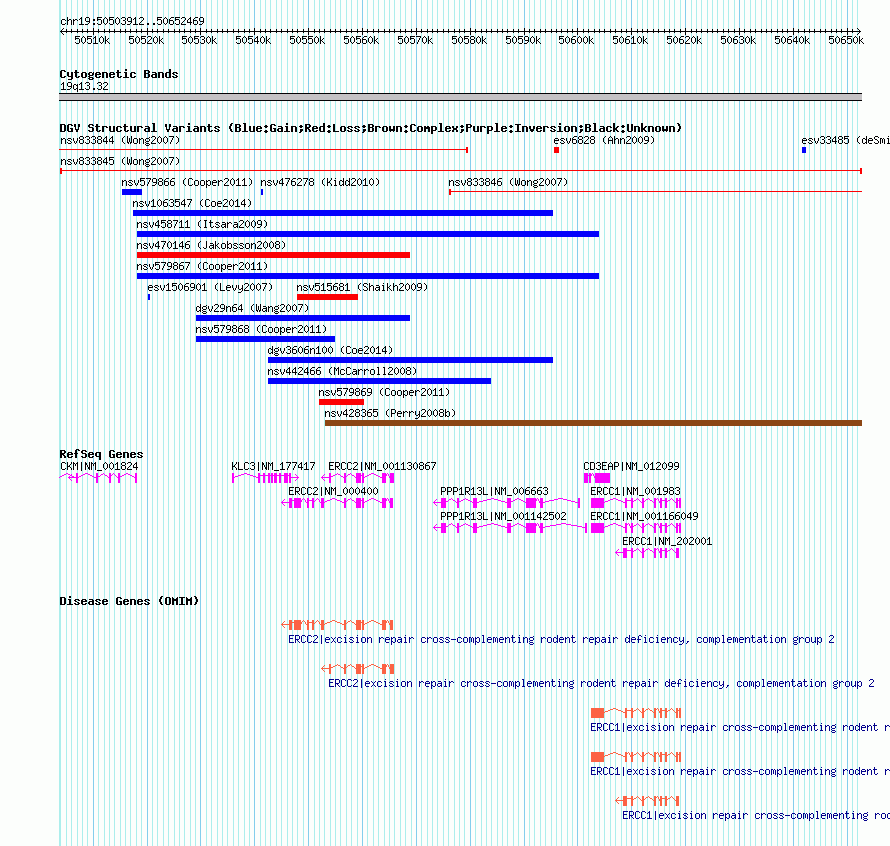Screen dimensions: 890x846
Task: Click the blue nsv442466 (McCarroll2008) gain bar
Action: click(379, 381)
